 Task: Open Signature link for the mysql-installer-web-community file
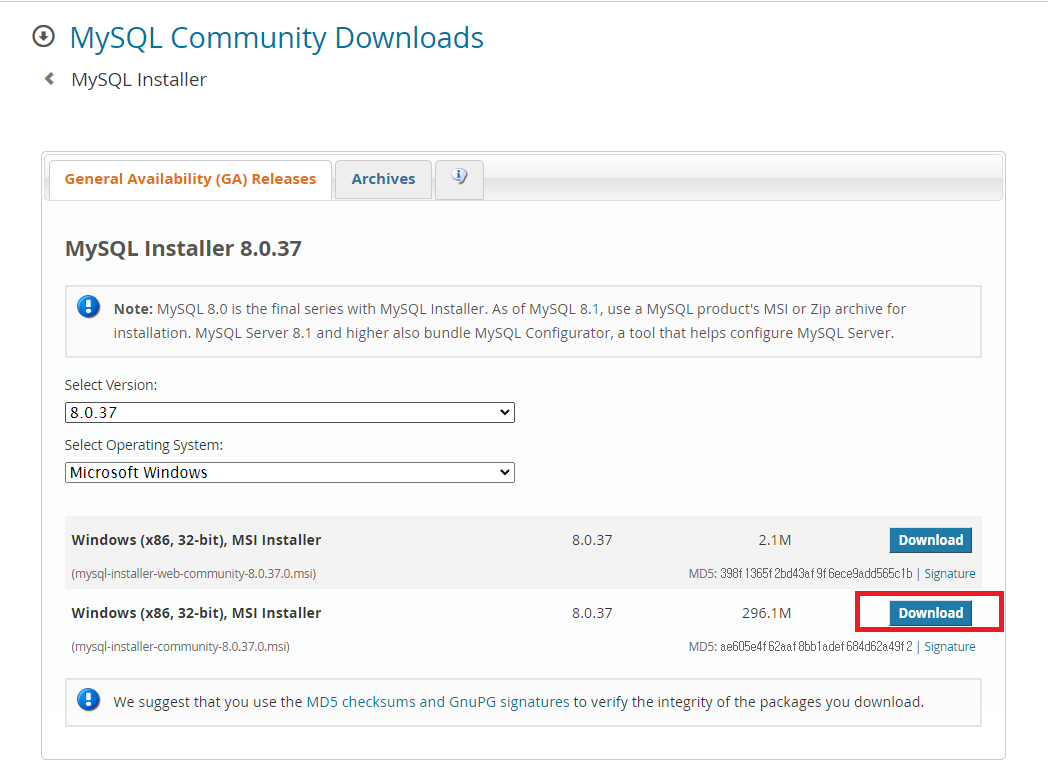[950, 573]
